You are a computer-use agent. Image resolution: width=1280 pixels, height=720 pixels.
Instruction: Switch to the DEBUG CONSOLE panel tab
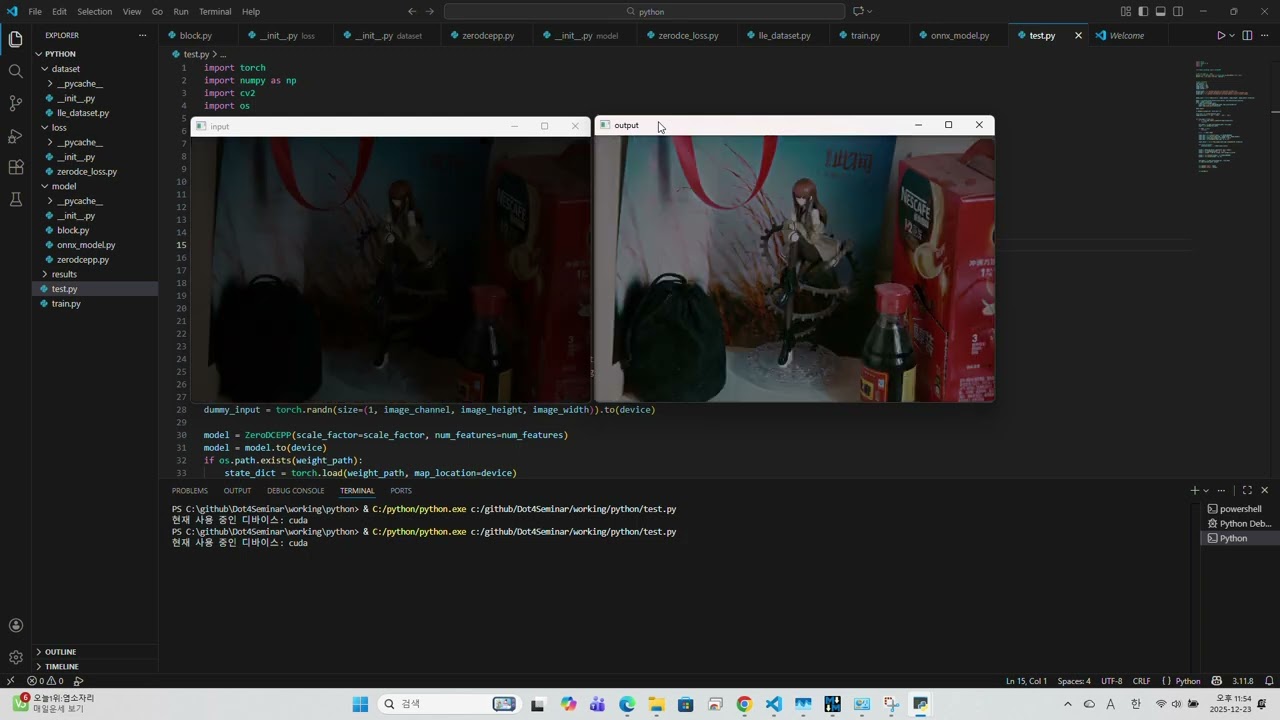(x=295, y=491)
